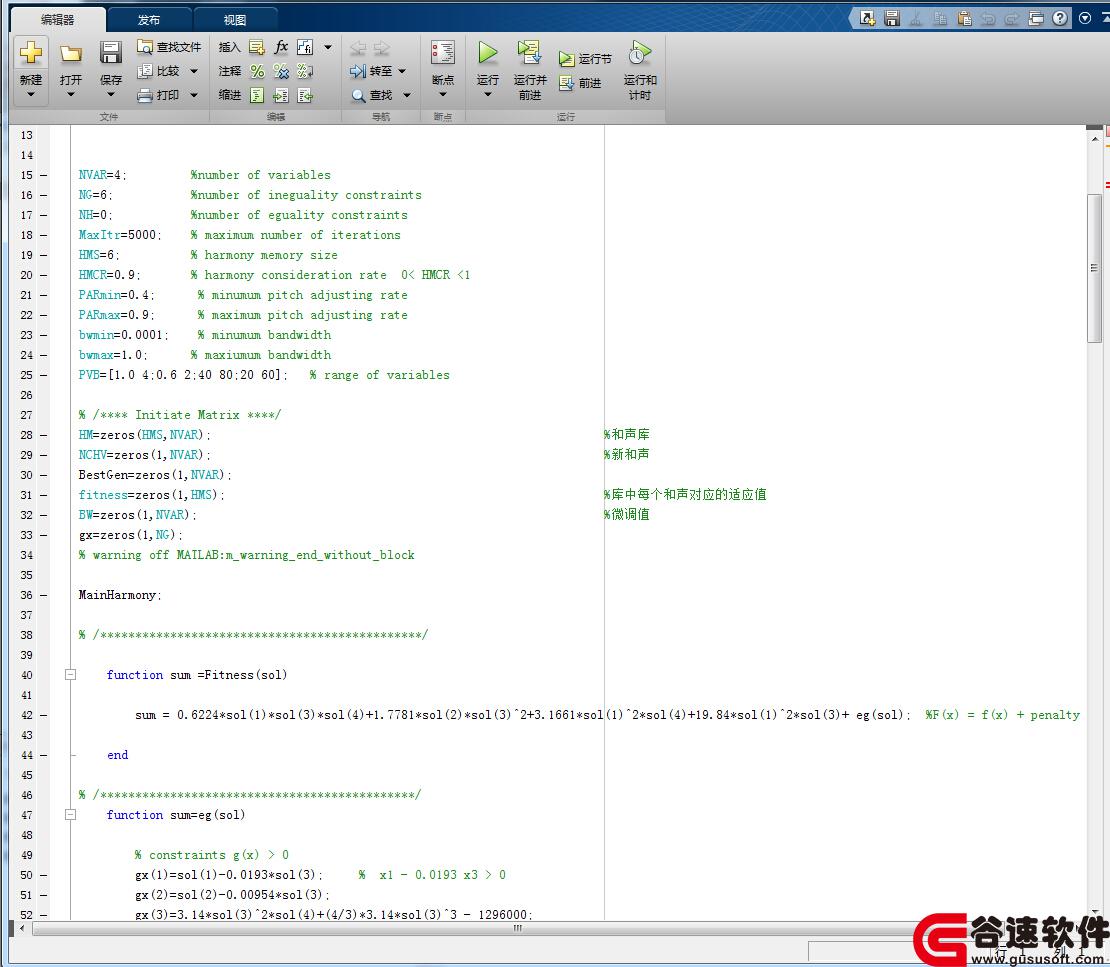The image size is (1110, 967).
Task: Click the comment "% harmony memory size"
Action: pos(264,255)
